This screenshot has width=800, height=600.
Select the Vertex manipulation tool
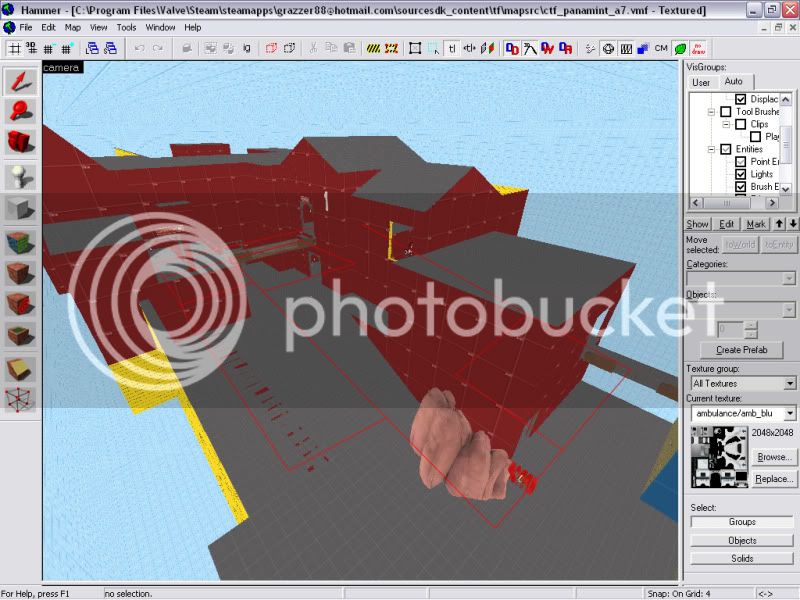(x=20, y=399)
